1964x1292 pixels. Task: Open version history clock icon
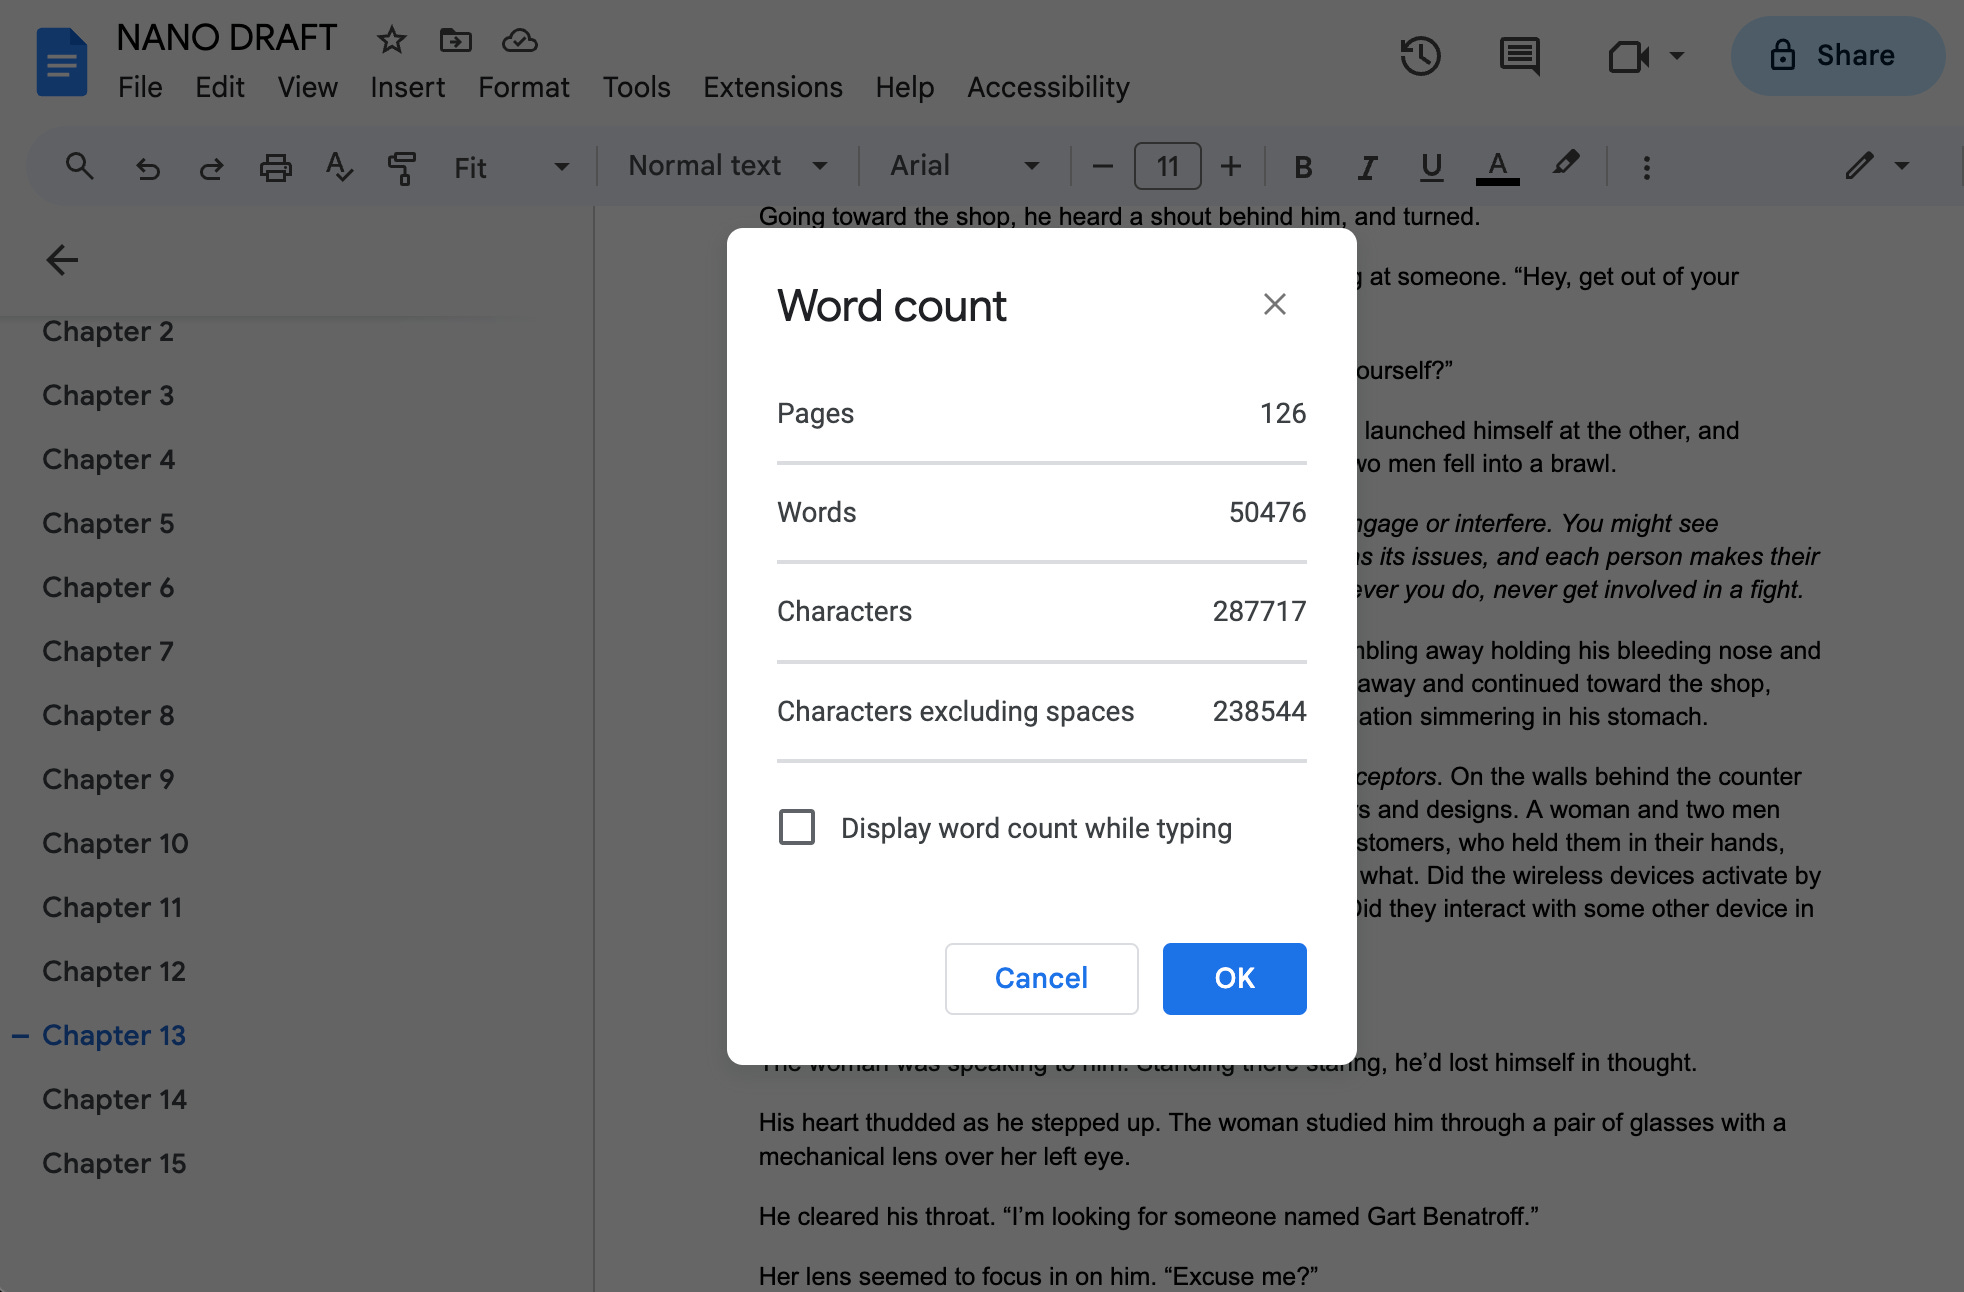click(x=1420, y=56)
